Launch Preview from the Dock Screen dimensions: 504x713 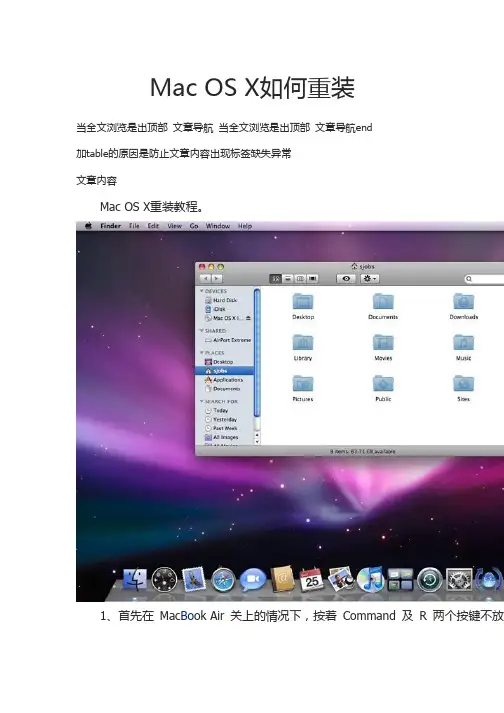click(341, 579)
